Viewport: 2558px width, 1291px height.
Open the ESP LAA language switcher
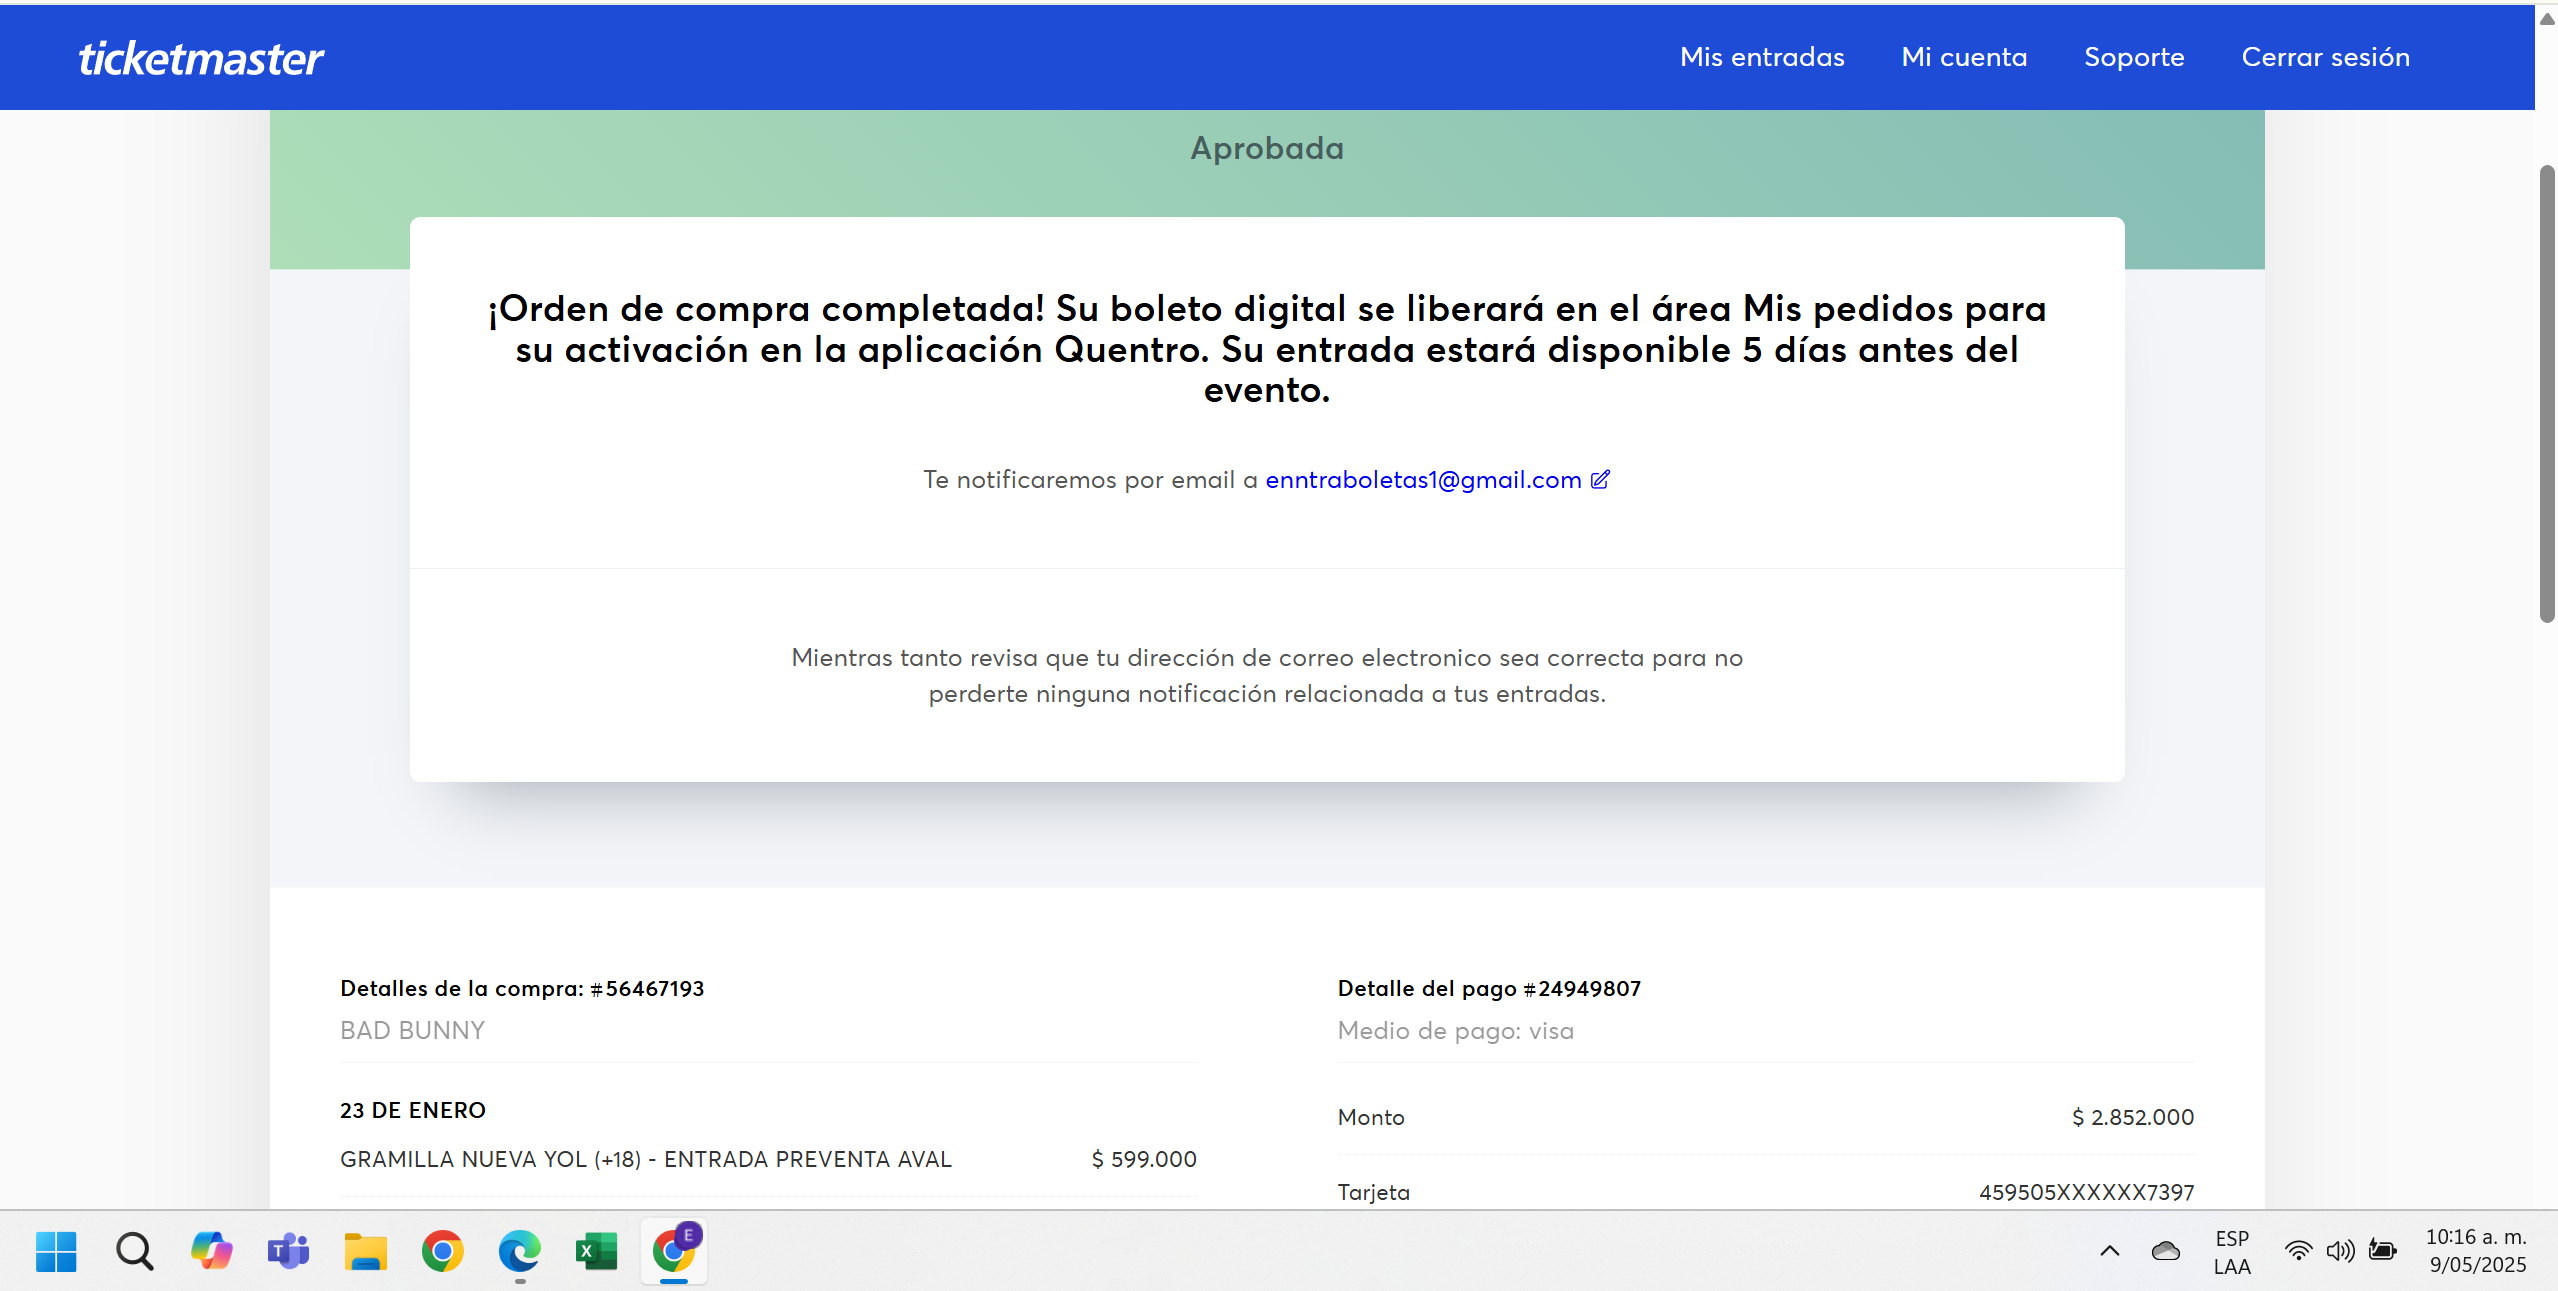coord(2232,1252)
